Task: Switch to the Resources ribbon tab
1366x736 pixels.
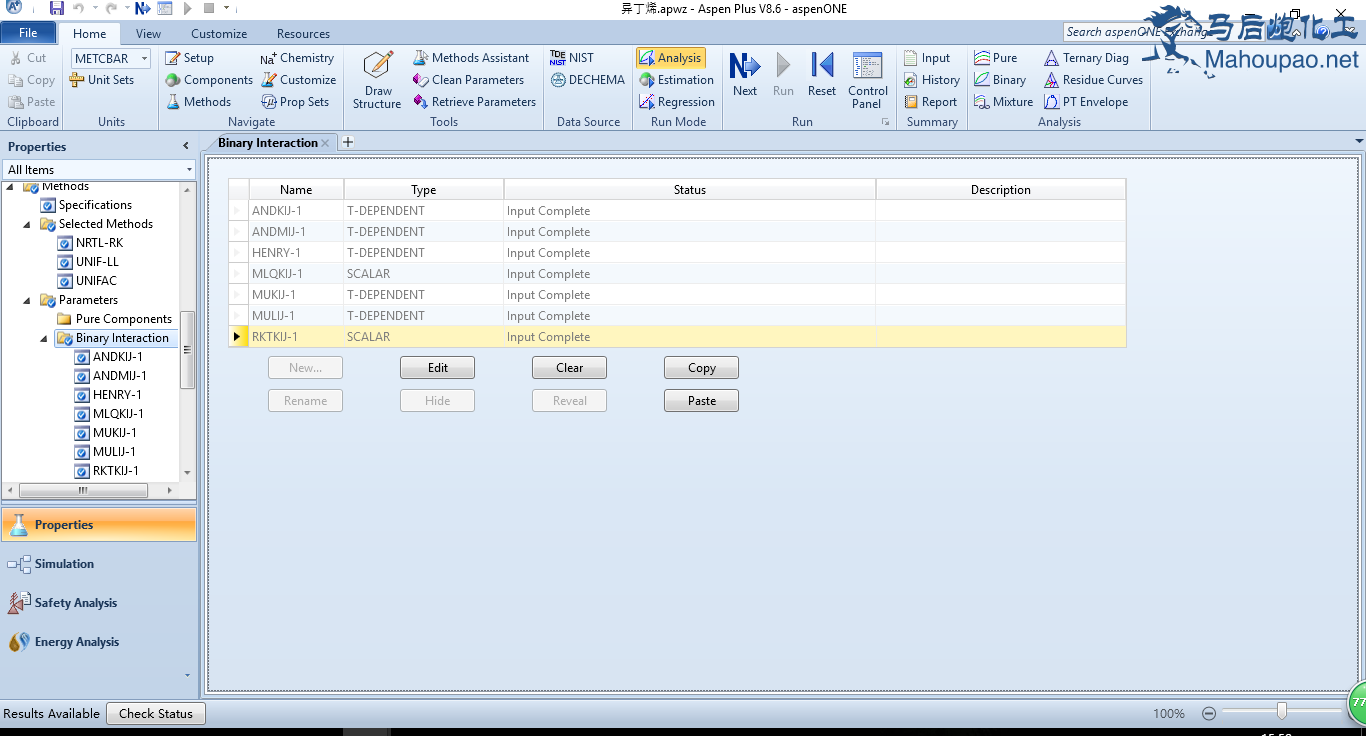Action: [303, 33]
